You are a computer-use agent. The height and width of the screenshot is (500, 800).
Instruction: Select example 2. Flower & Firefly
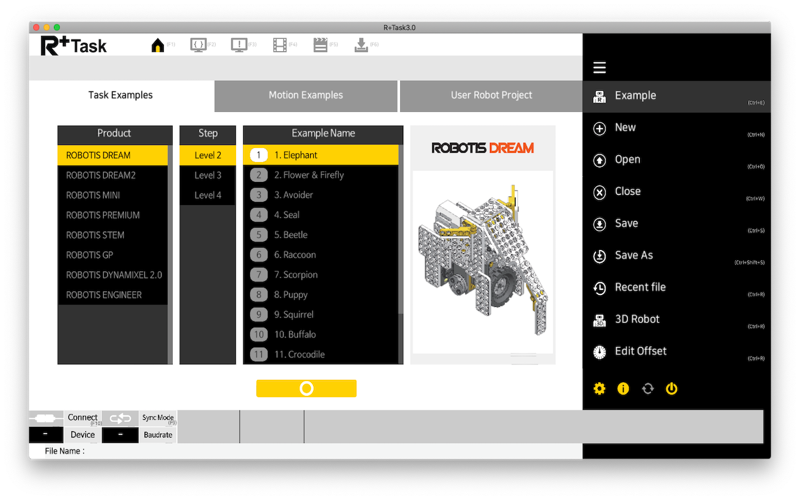click(x=321, y=175)
